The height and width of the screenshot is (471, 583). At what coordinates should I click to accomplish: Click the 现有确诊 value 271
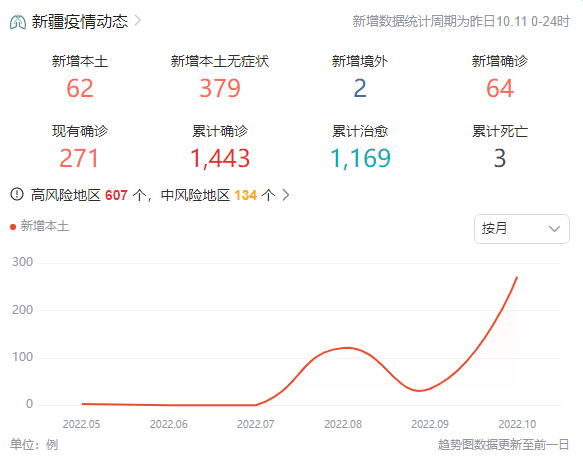[x=79, y=158]
